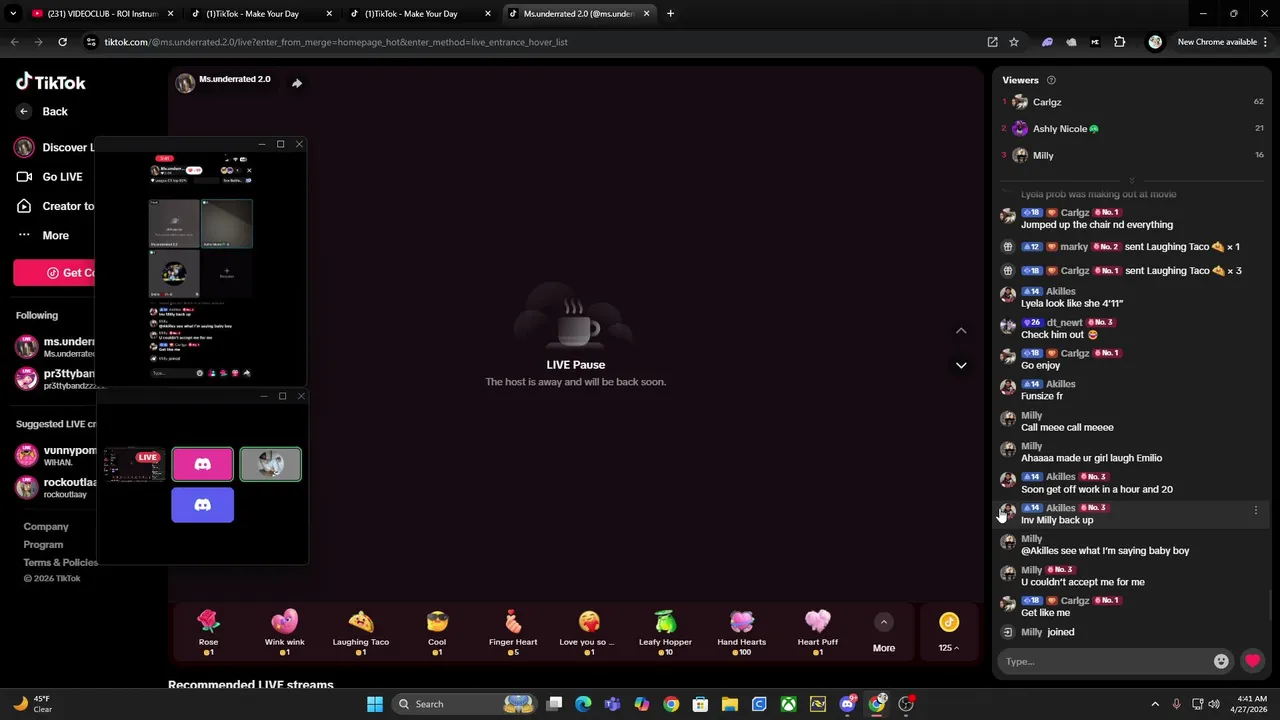Go Back in TikTok sidebar
This screenshot has height=720, width=1280.
(x=43, y=111)
